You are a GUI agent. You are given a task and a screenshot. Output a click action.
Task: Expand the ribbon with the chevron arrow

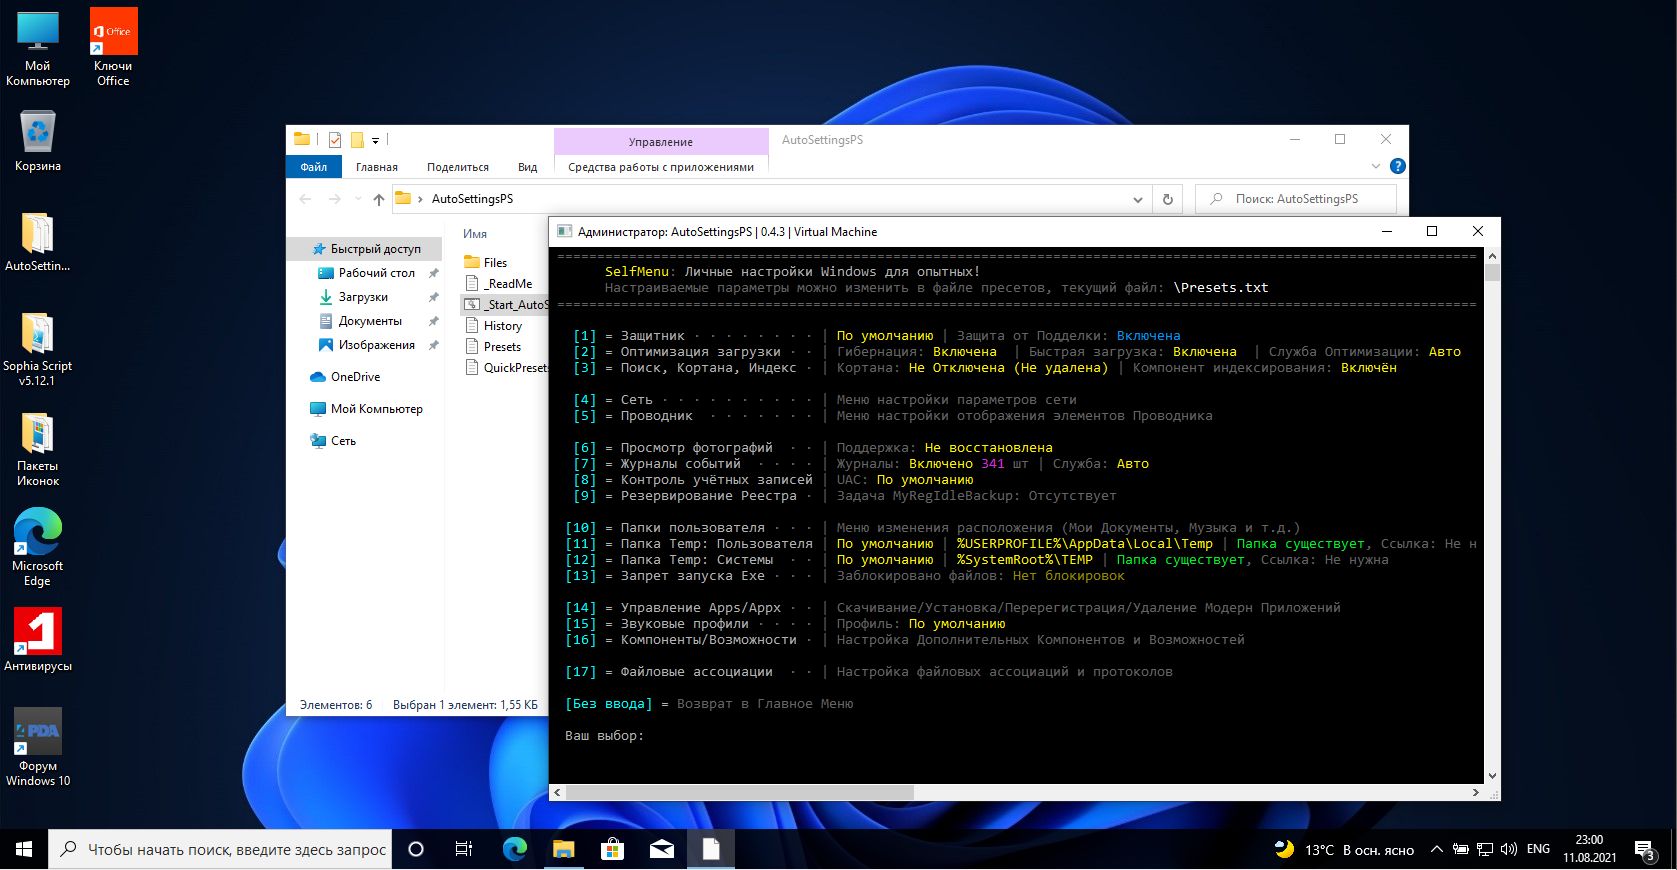click(x=1376, y=166)
